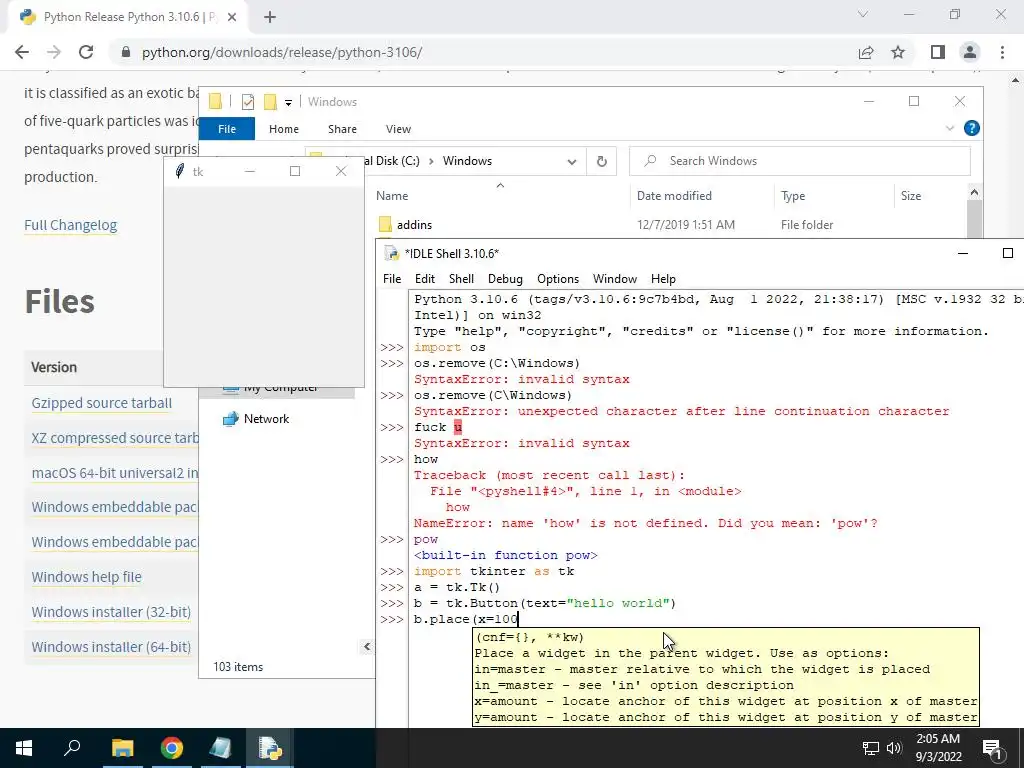Open IDLE Options menu
Image resolution: width=1024 pixels, height=768 pixels.
click(558, 279)
